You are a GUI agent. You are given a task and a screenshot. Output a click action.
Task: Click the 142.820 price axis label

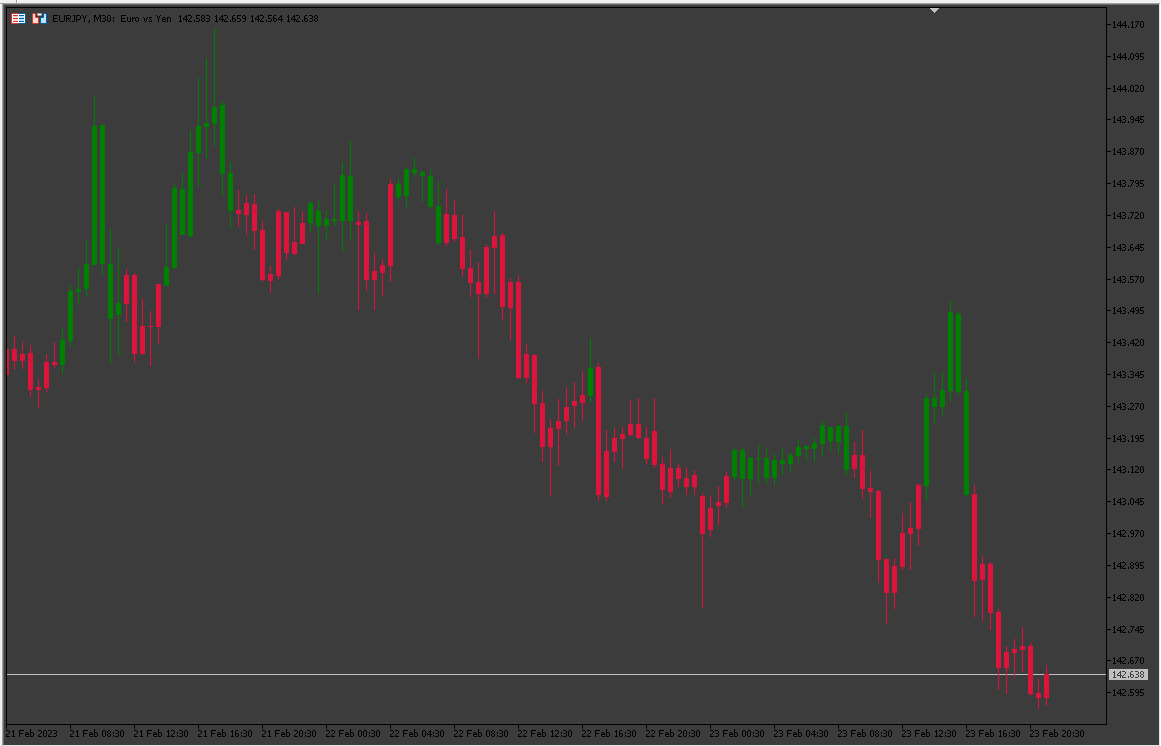click(1128, 598)
